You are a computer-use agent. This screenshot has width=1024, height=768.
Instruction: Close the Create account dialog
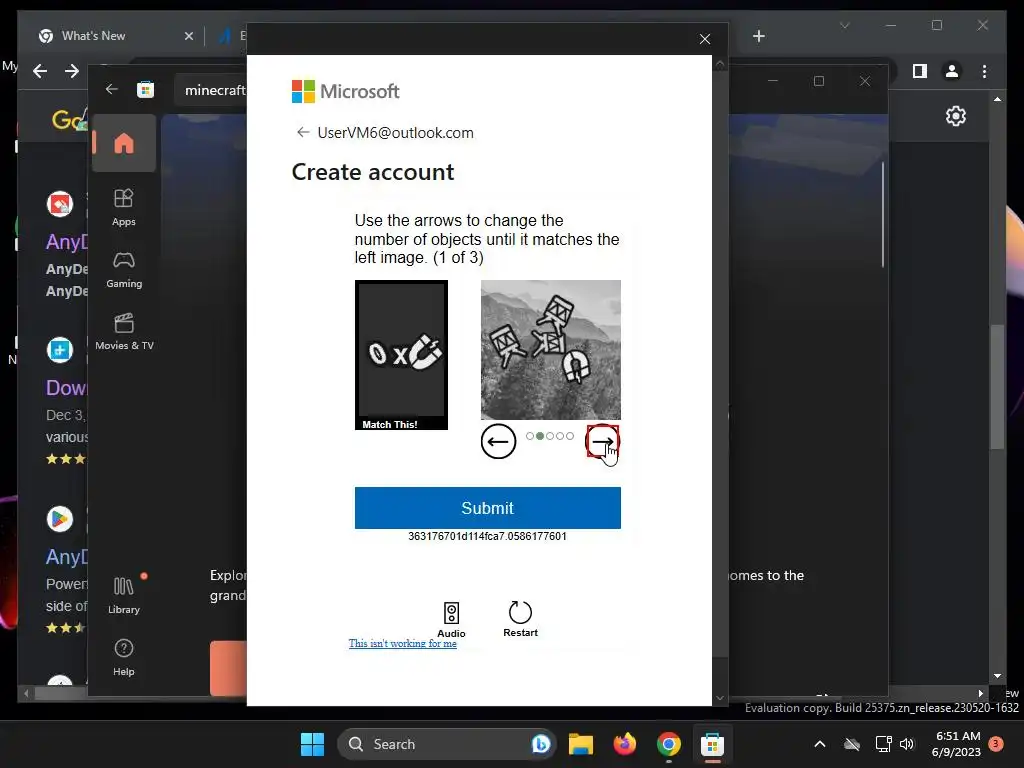tap(705, 39)
